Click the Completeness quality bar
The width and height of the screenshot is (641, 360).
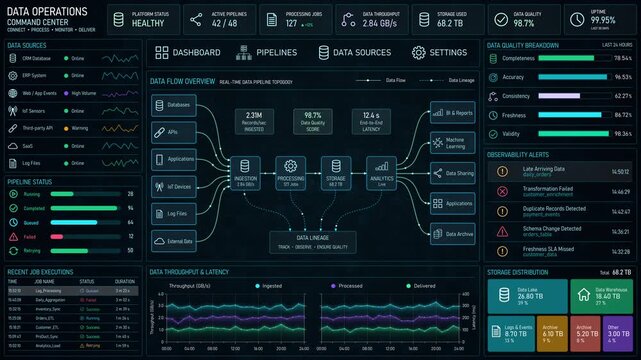pos(574,58)
